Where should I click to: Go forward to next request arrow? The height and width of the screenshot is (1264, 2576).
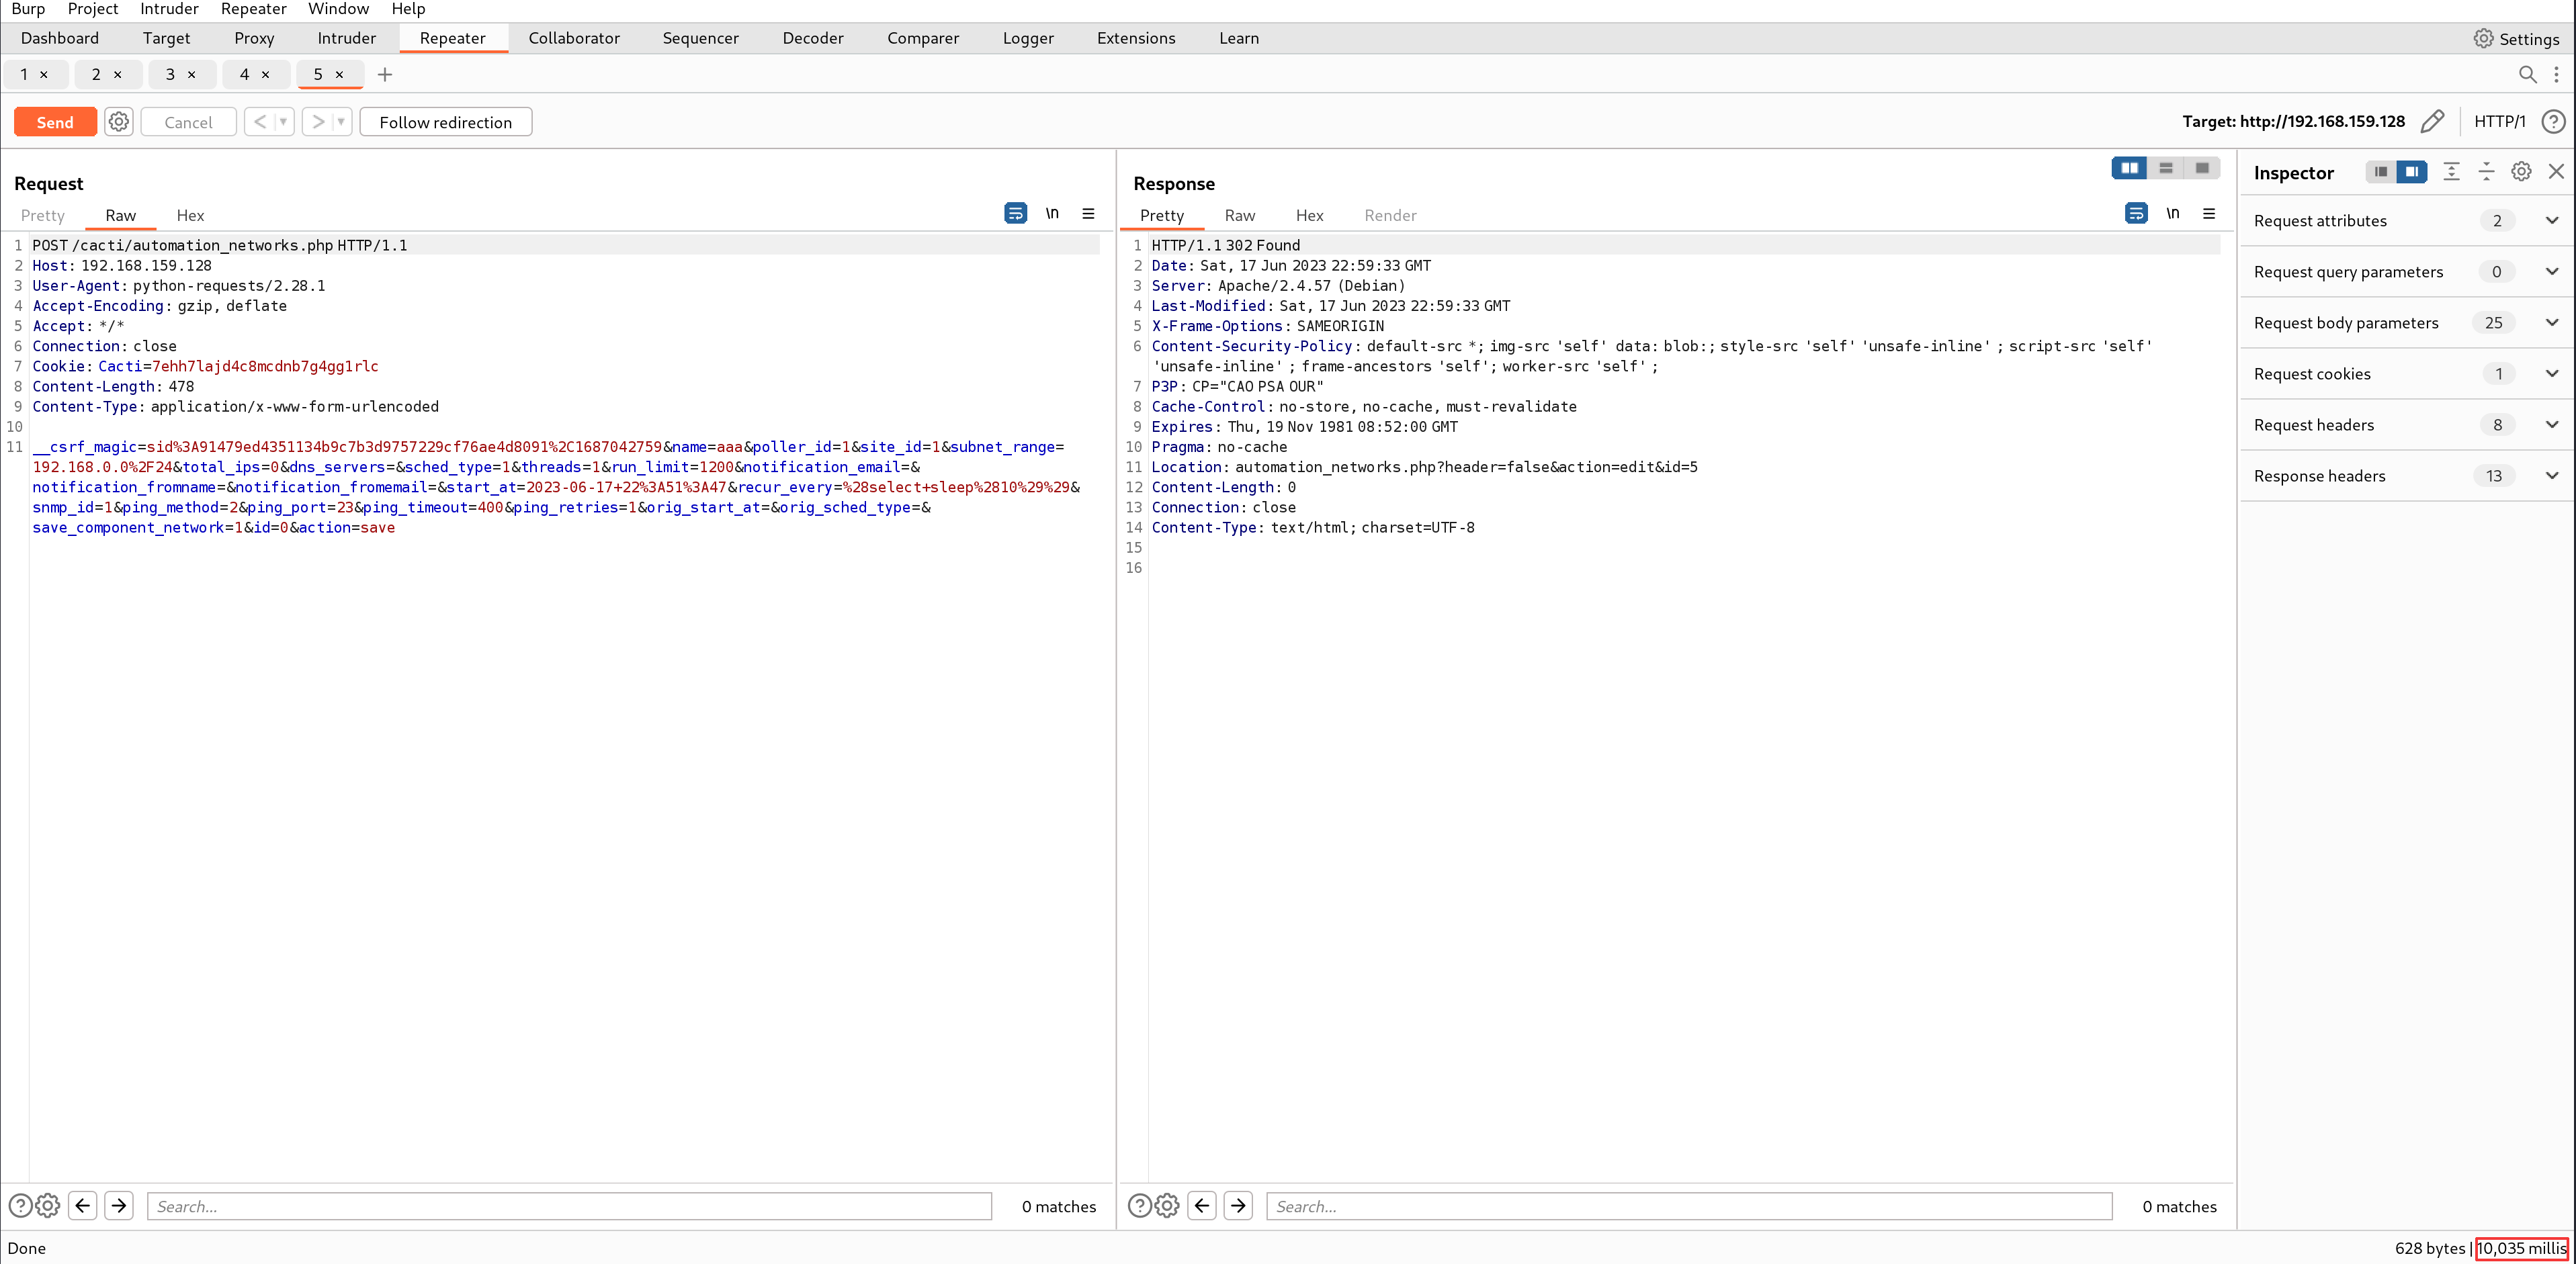click(x=318, y=122)
